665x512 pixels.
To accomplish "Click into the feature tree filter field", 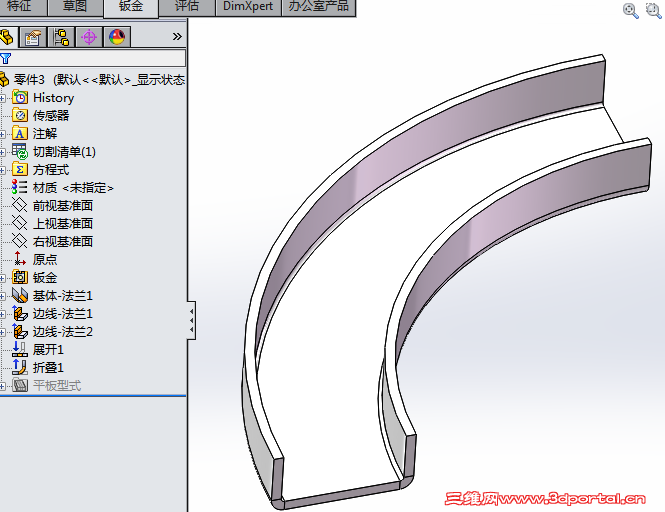I will tap(92, 58).
